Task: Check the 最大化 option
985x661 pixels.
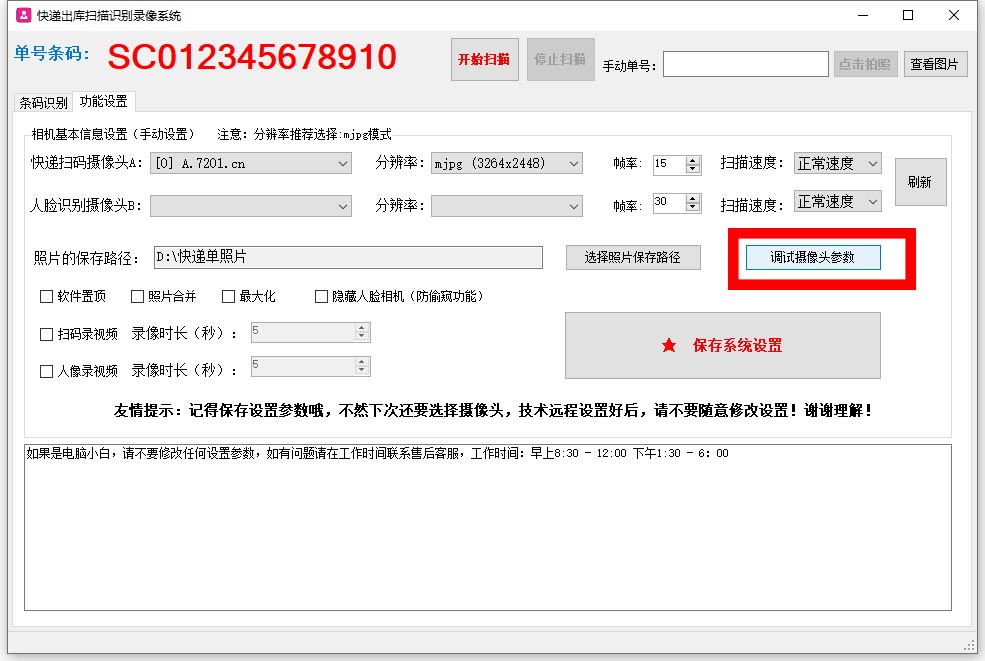Action: click(x=228, y=297)
